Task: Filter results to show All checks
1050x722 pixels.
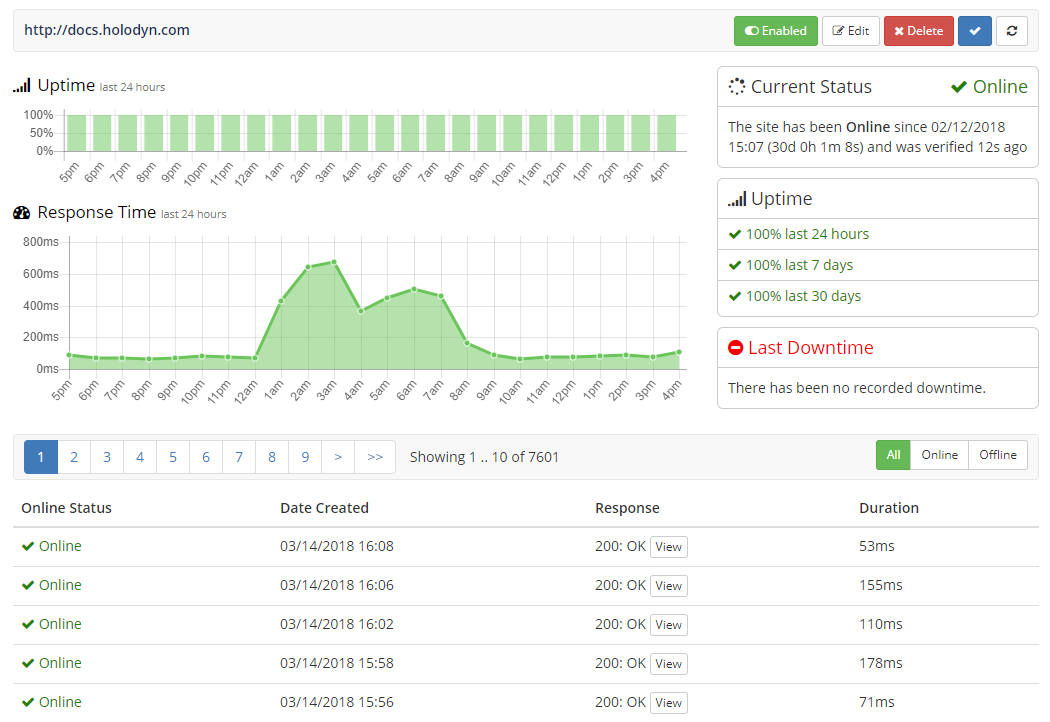Action: (893, 455)
